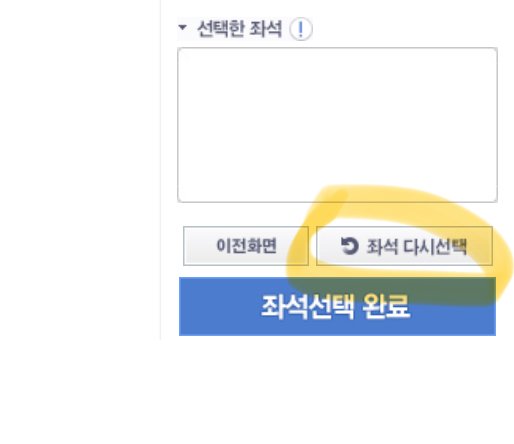
Task: Confirm seats with 좌석선택 완료
Action: click(x=337, y=306)
